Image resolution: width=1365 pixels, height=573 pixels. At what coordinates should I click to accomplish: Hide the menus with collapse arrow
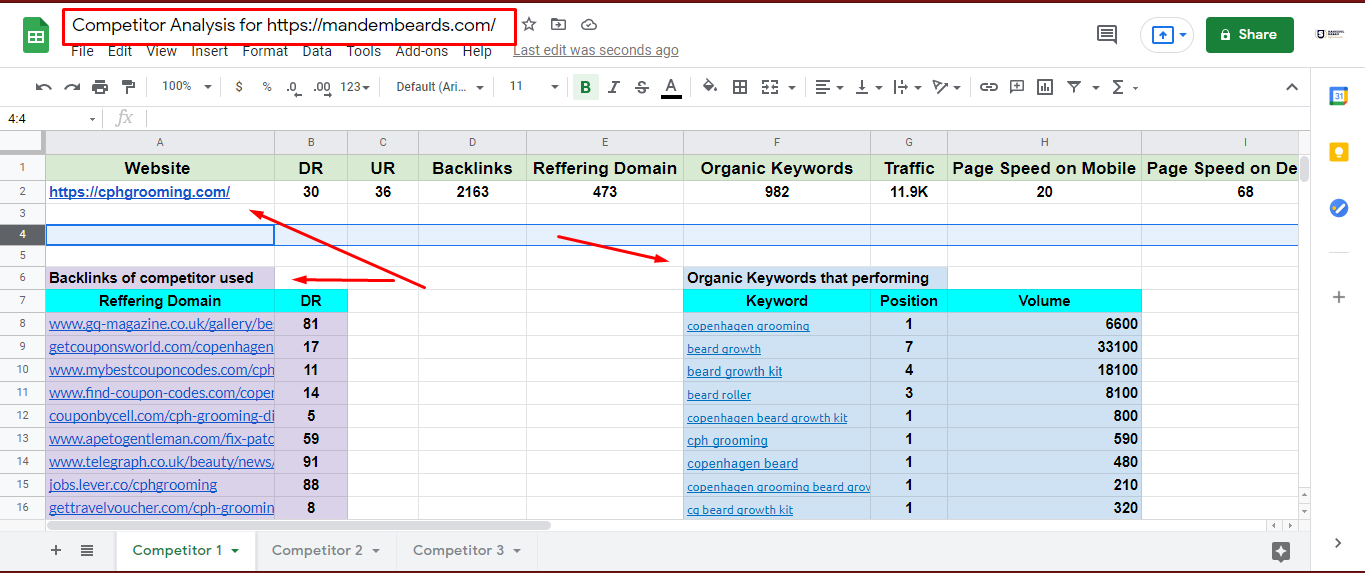(1292, 87)
